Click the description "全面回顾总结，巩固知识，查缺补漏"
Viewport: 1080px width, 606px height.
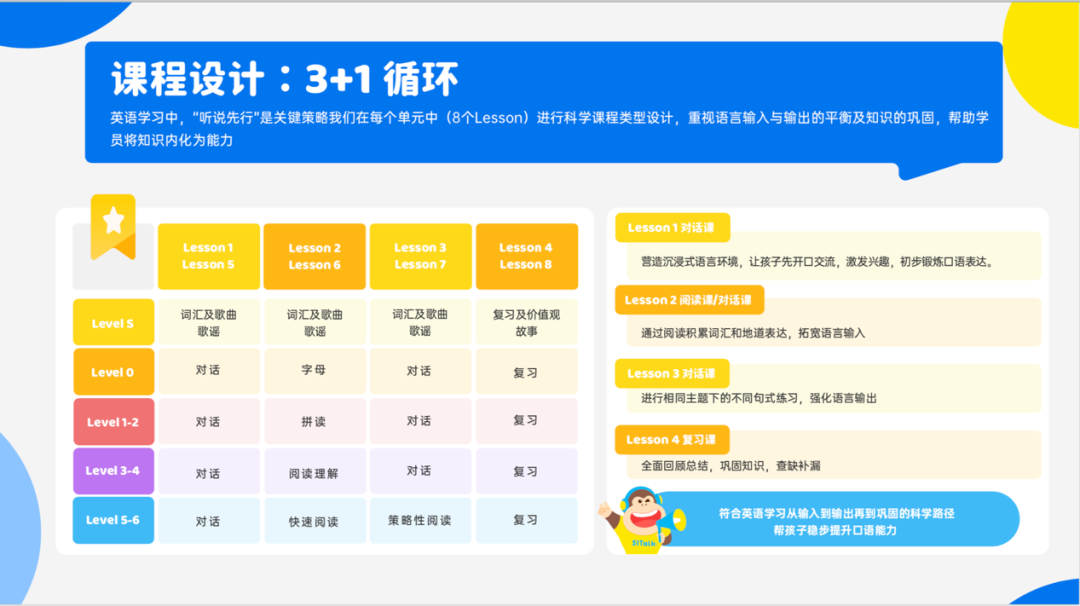point(730,466)
